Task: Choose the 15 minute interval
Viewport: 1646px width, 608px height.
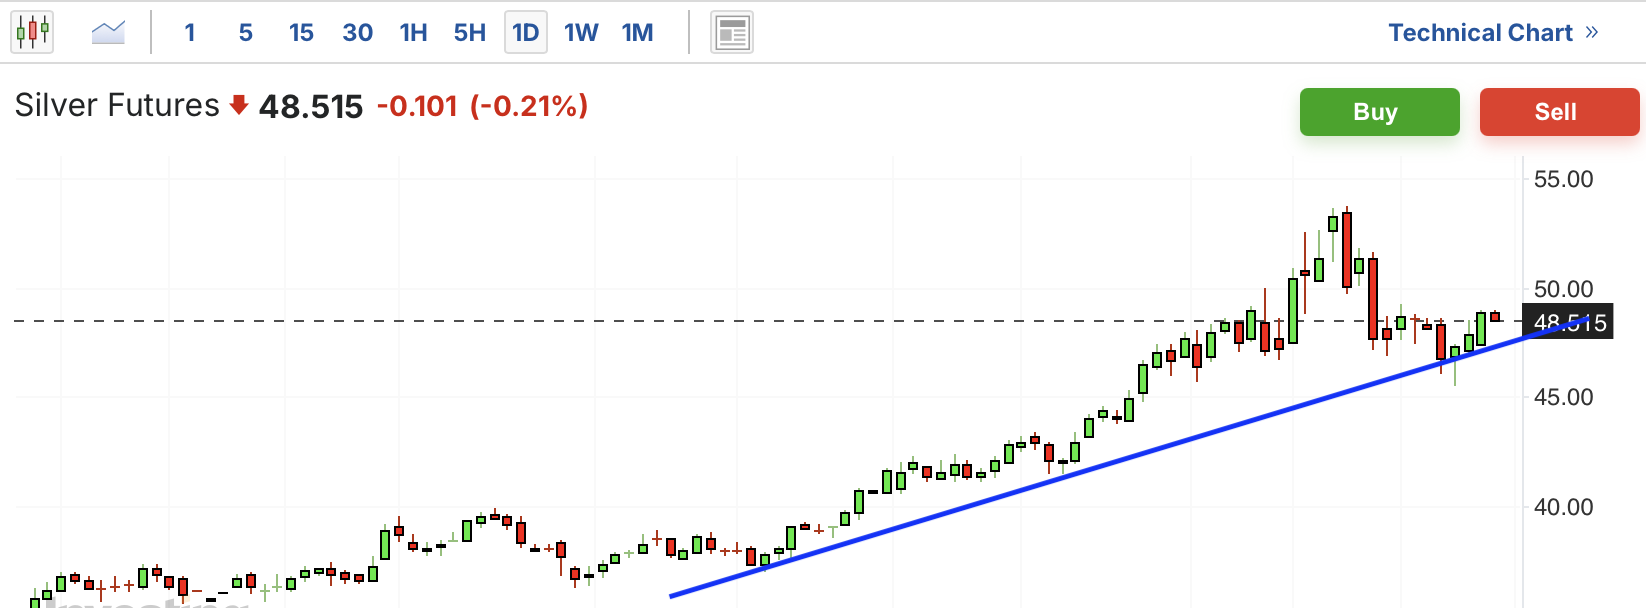Action: 301,33
